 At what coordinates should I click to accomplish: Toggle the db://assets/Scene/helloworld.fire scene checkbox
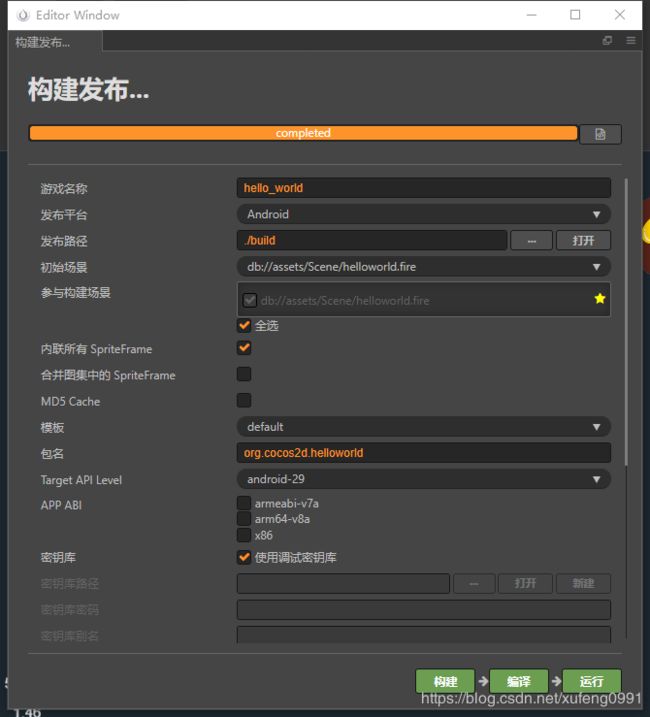click(x=250, y=300)
